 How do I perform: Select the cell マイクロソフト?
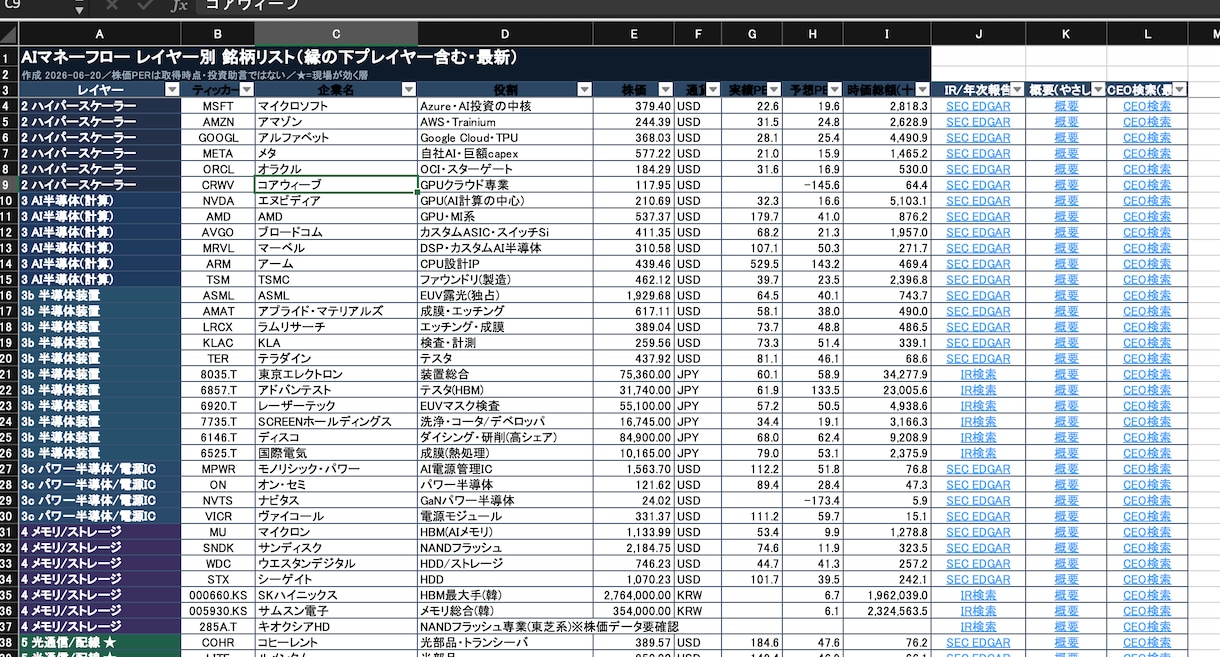[336, 106]
